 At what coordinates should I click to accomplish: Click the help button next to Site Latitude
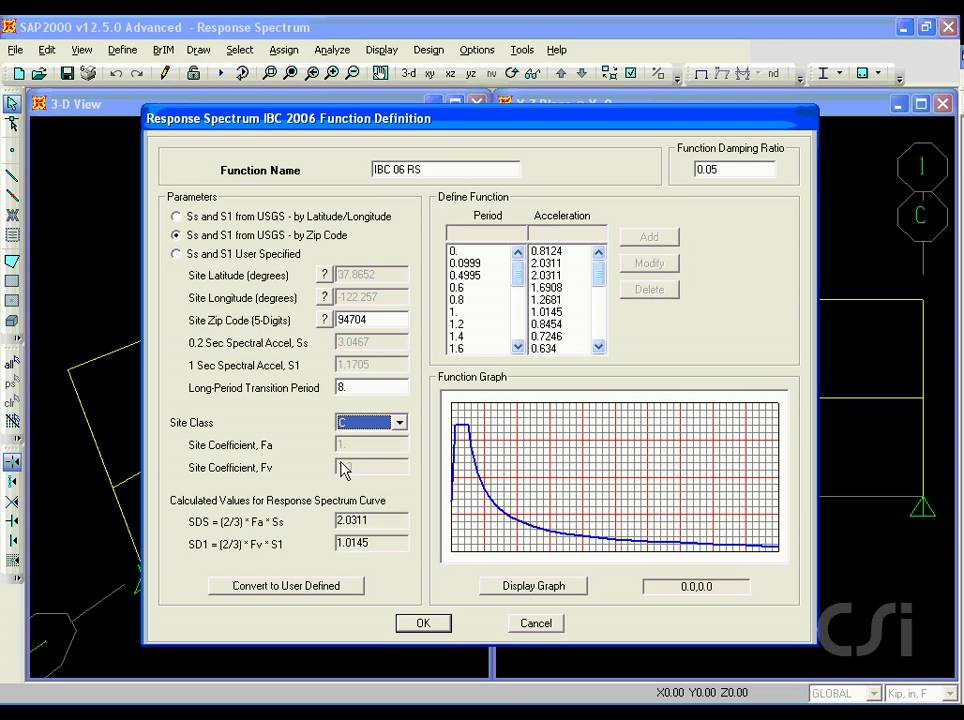[324, 274]
